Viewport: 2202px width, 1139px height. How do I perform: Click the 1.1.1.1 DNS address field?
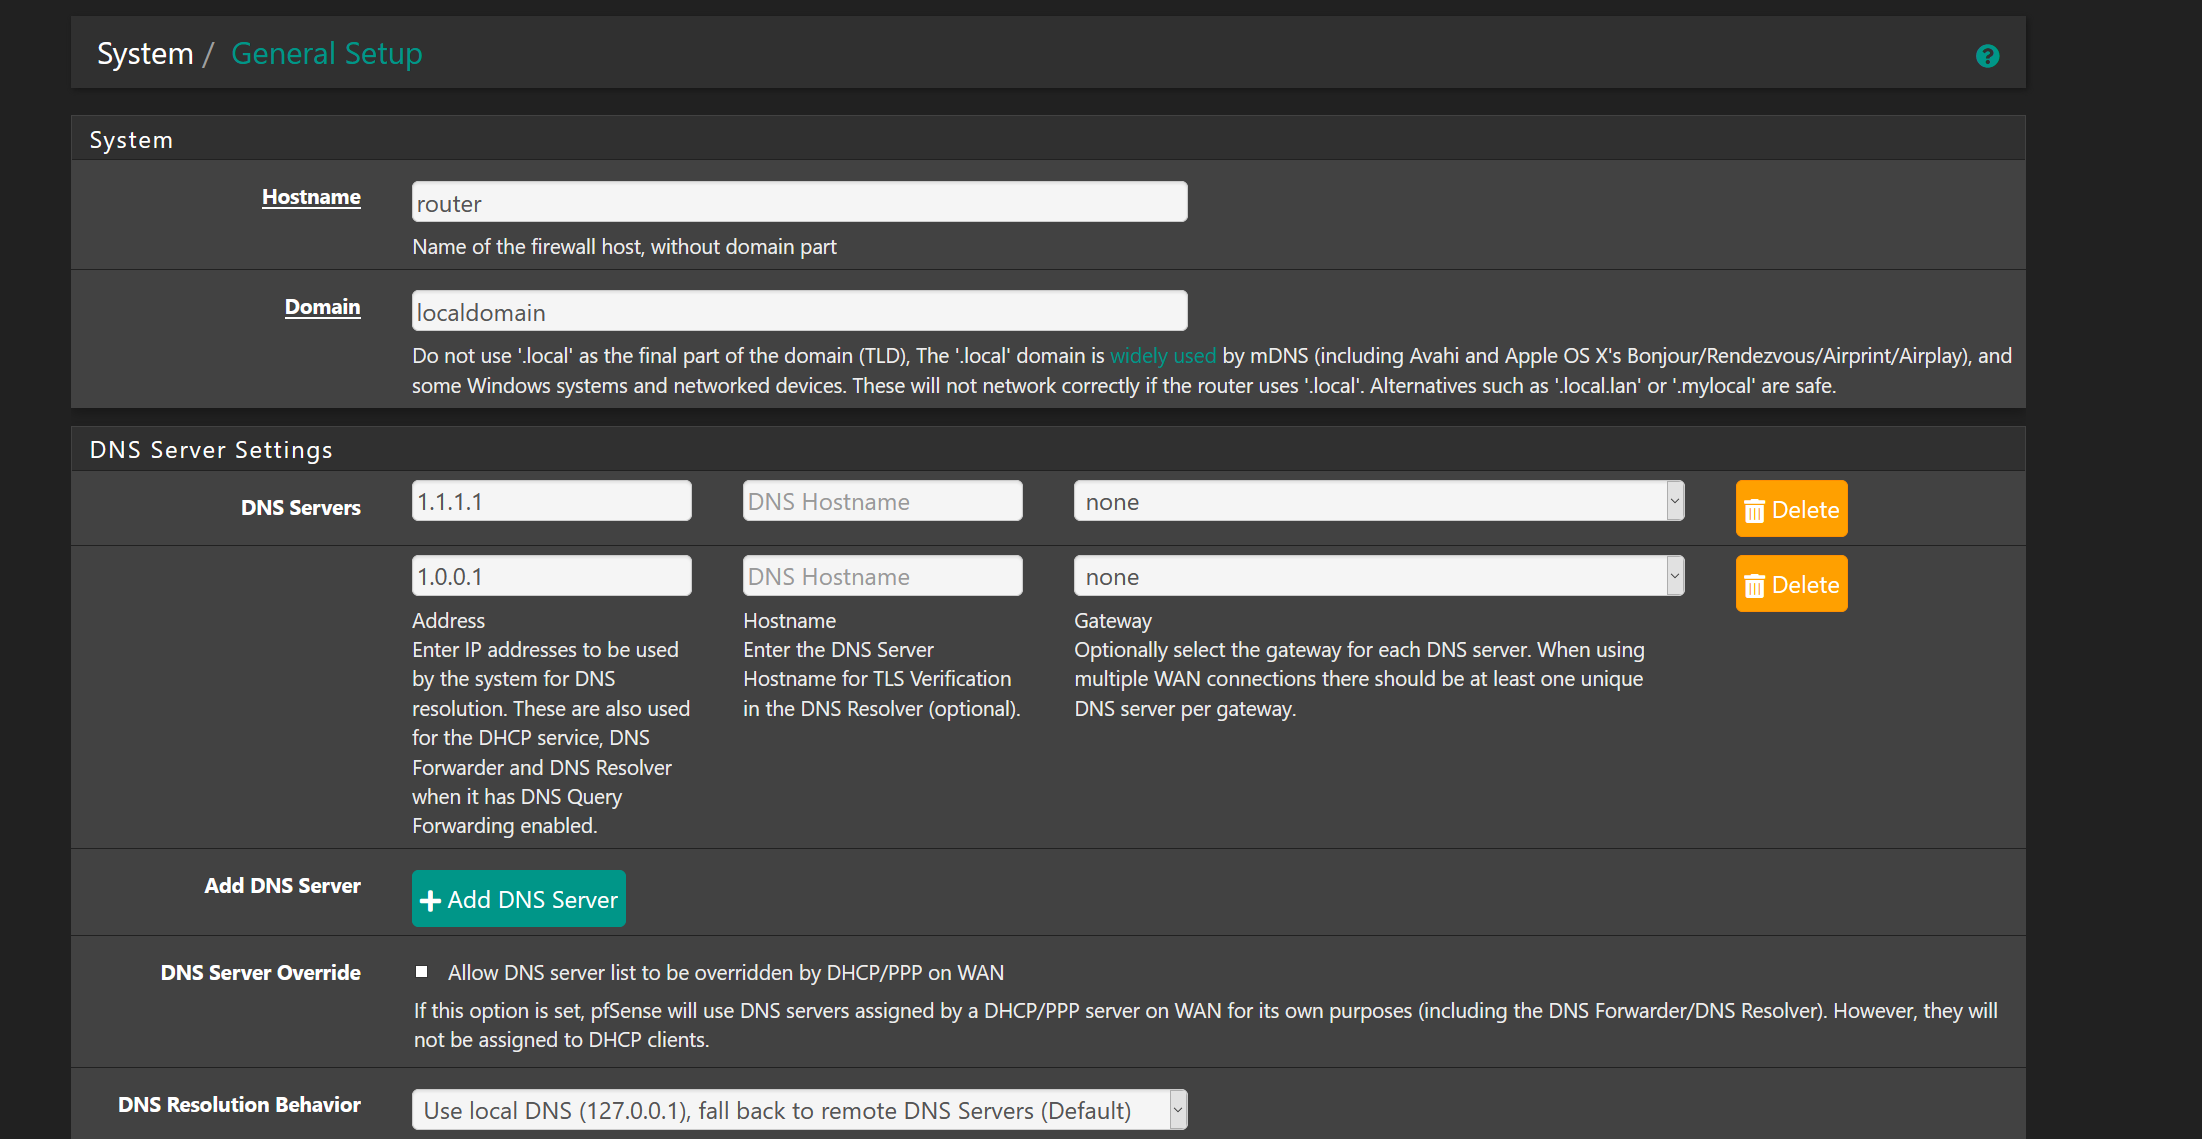click(x=551, y=501)
